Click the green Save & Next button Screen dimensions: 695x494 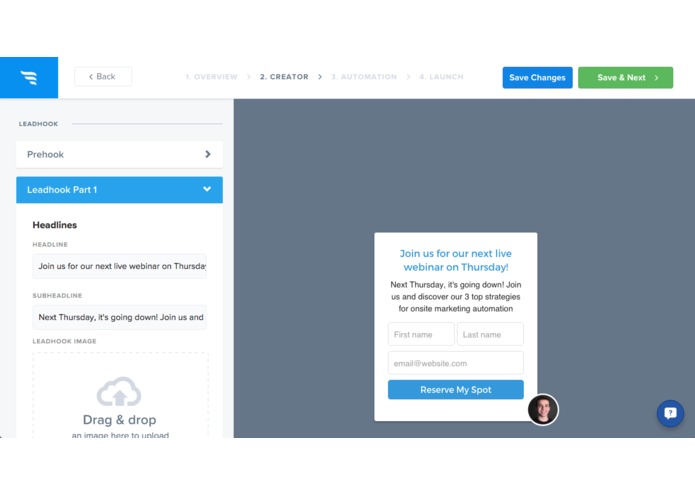tap(625, 78)
